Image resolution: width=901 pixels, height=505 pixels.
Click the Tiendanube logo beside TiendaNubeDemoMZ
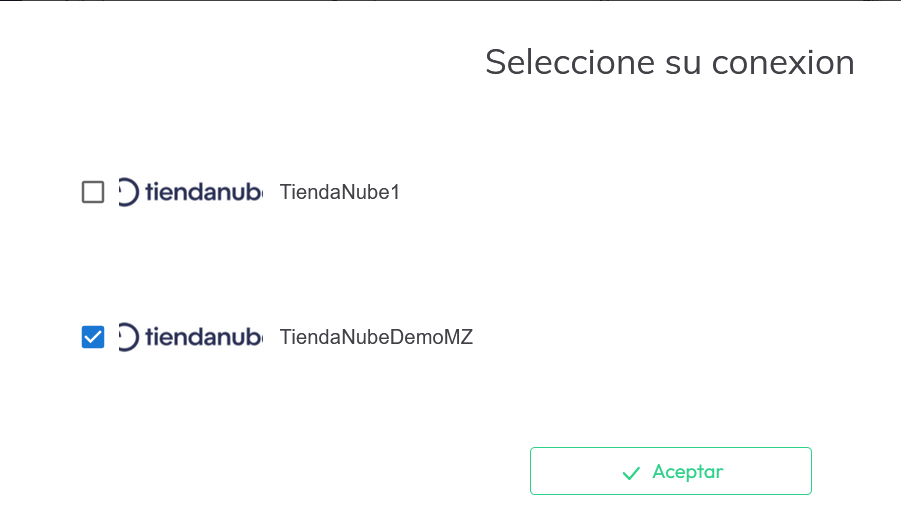coord(190,338)
